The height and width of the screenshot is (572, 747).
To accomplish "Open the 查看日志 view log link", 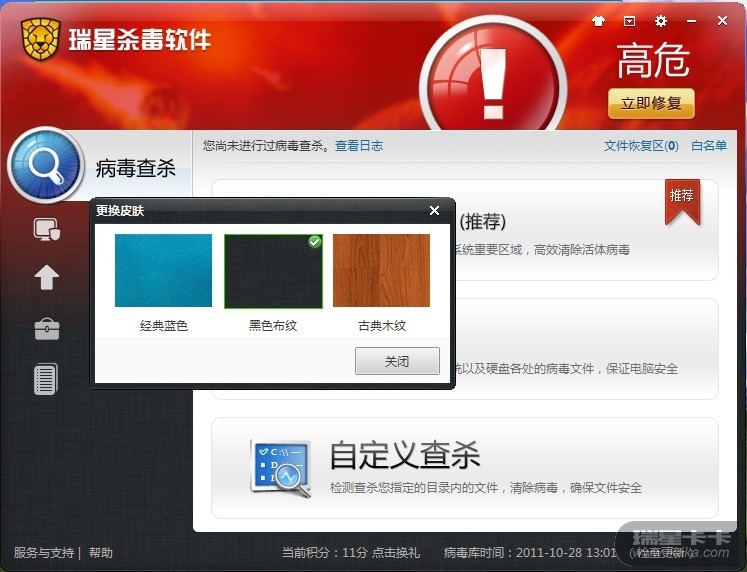I will tap(359, 146).
